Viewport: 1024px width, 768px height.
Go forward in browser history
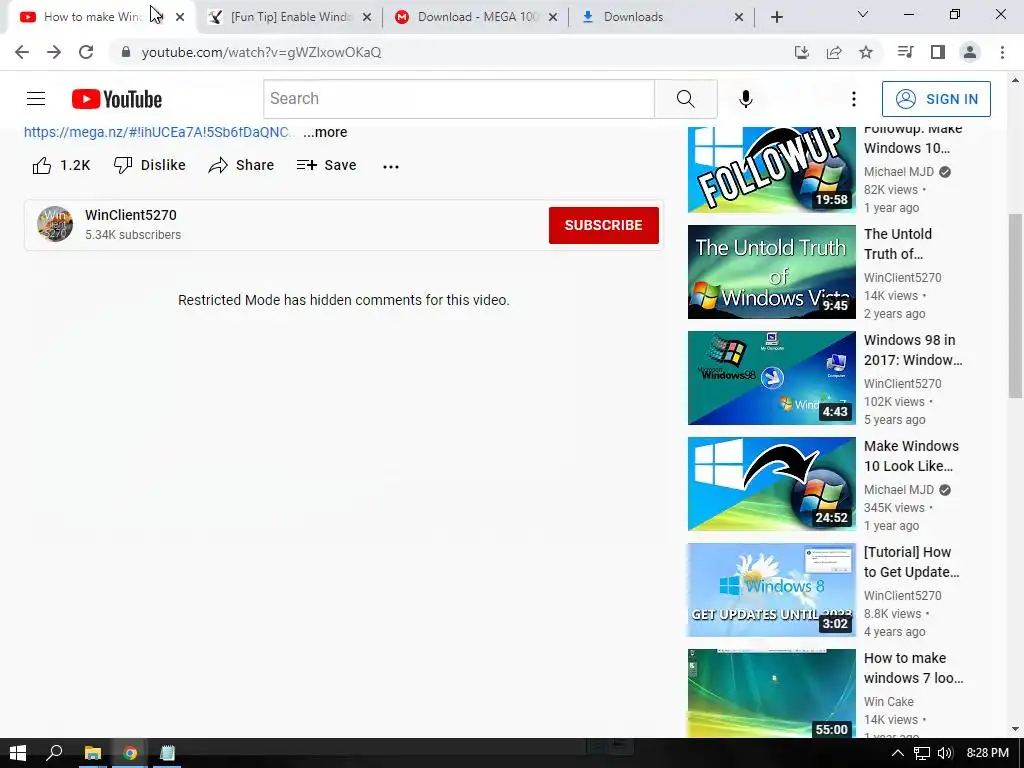click(x=54, y=52)
